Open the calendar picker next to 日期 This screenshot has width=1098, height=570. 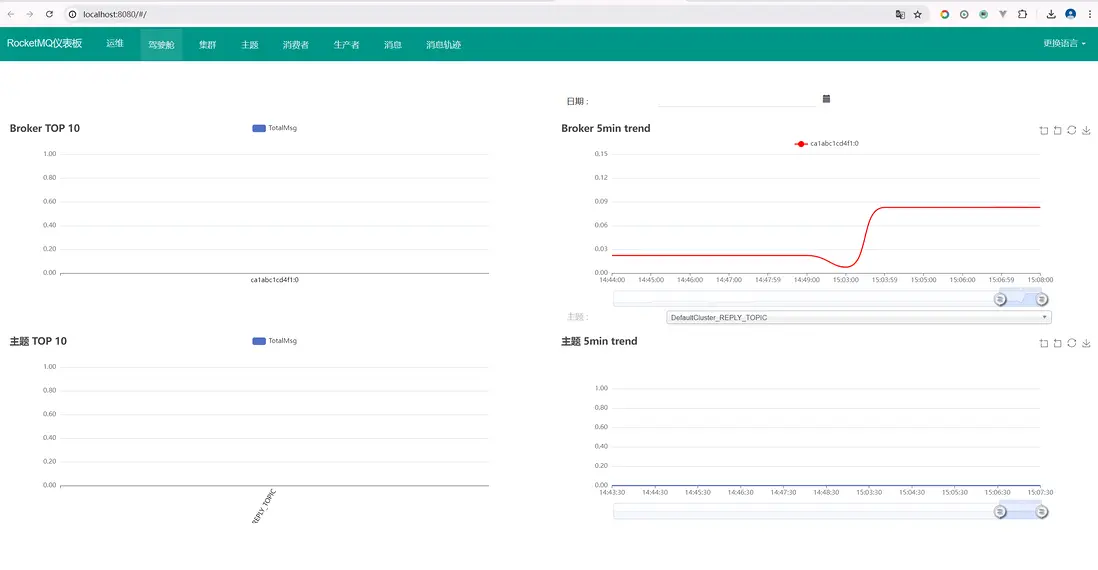click(826, 99)
